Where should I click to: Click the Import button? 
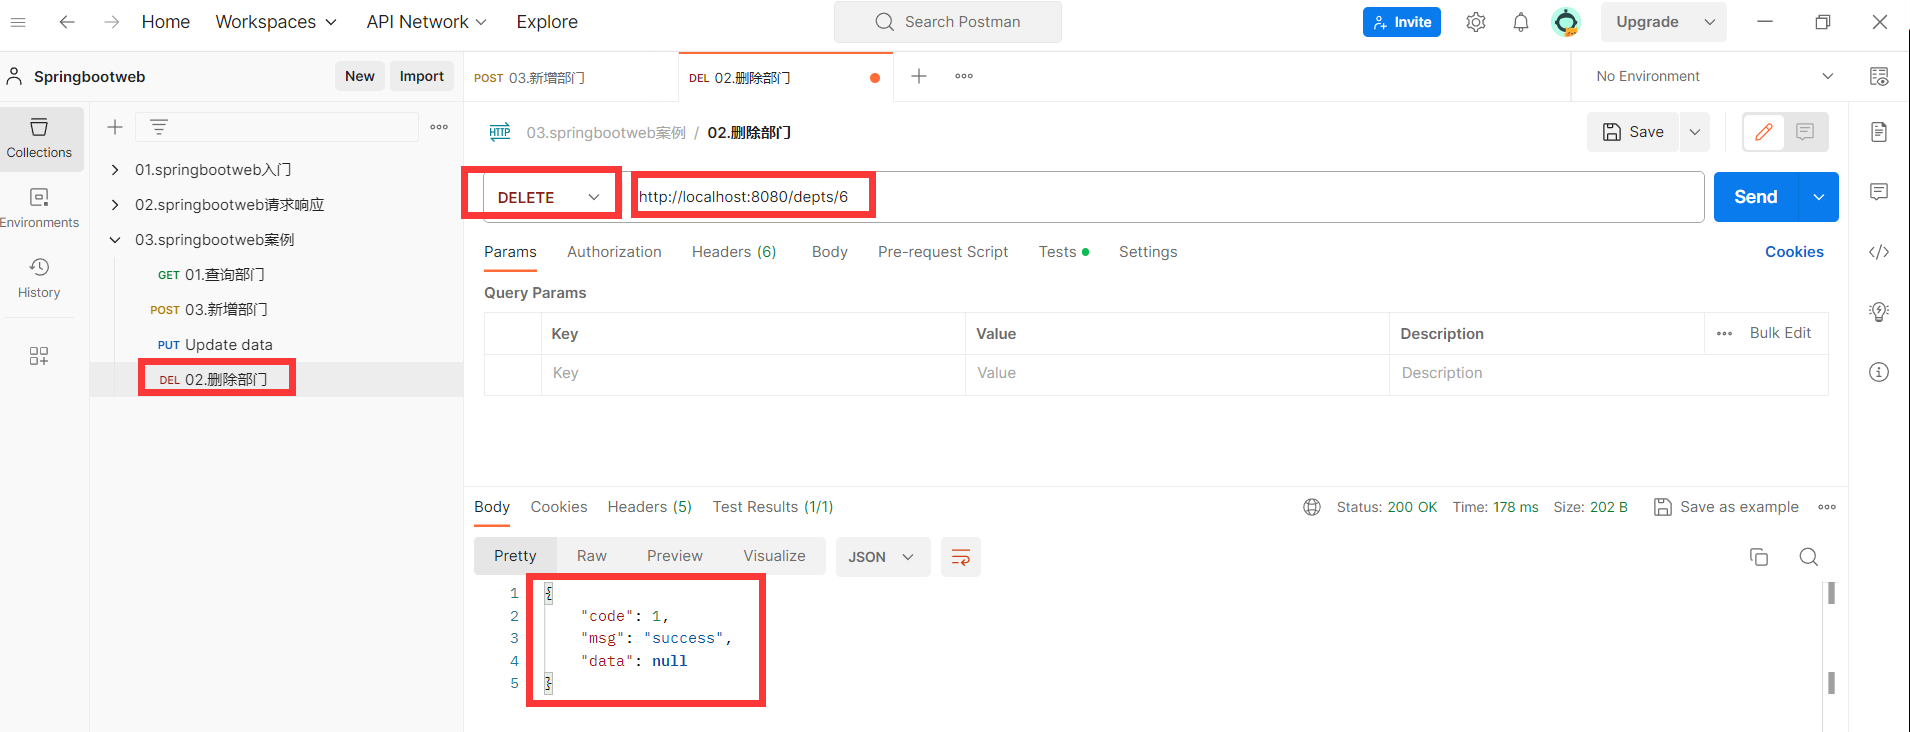click(x=421, y=76)
